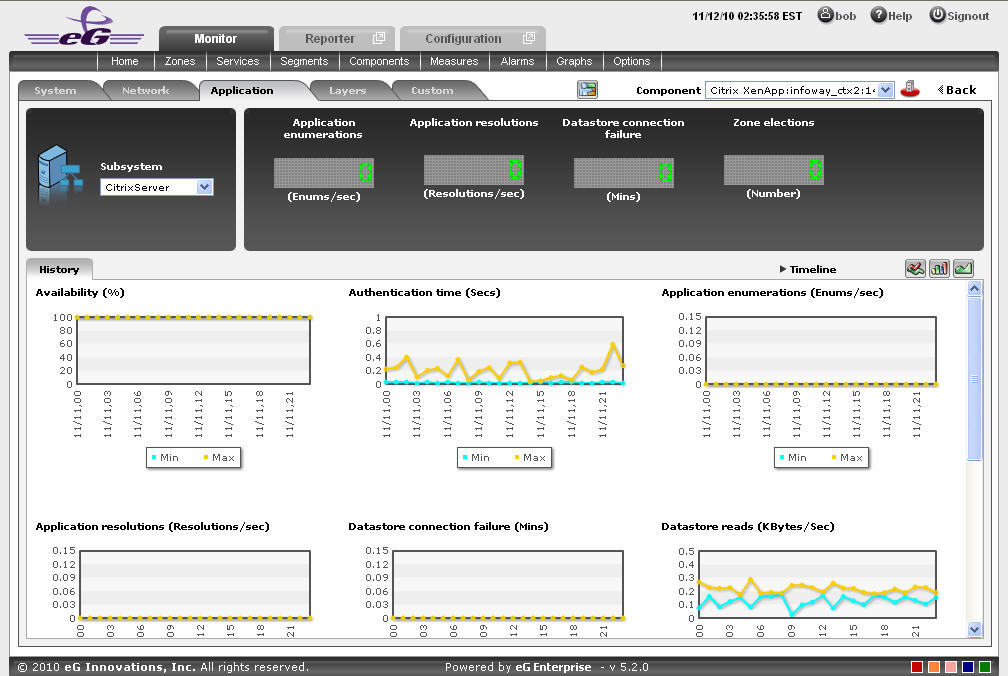Click the Help link text
Screen dimensions: 1008x676
[x=900, y=16]
